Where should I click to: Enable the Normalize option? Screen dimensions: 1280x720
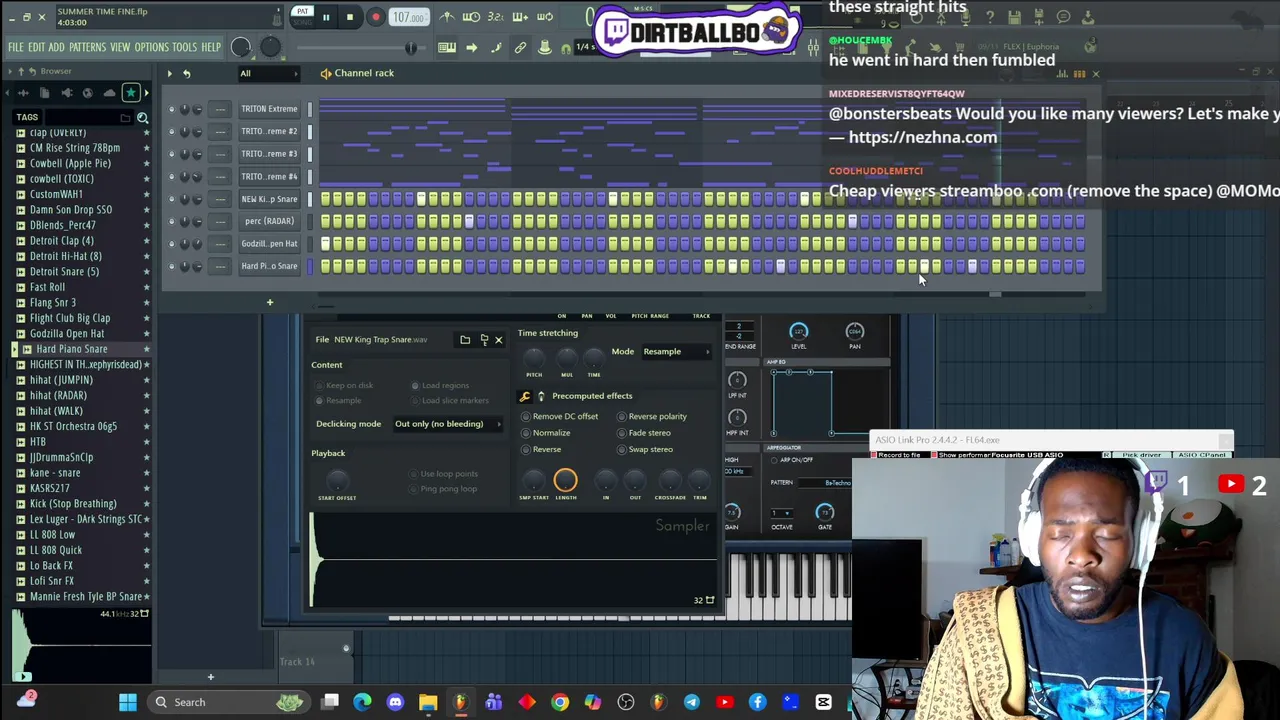click(546, 433)
